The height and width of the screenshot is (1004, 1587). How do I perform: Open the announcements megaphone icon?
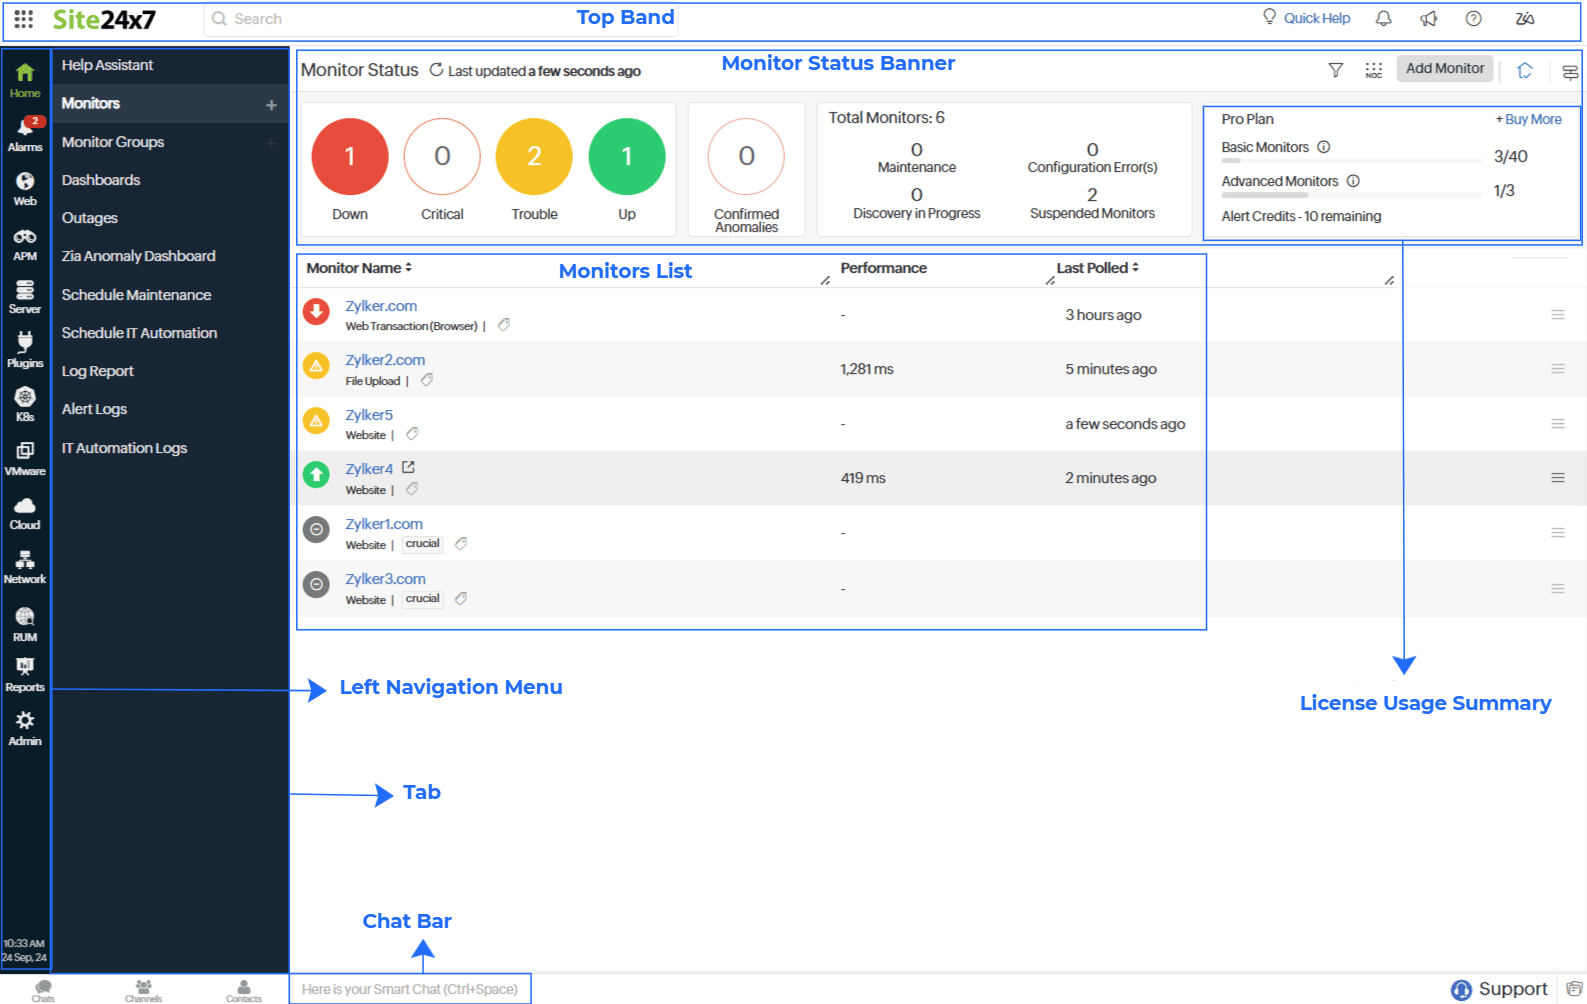click(x=1429, y=19)
